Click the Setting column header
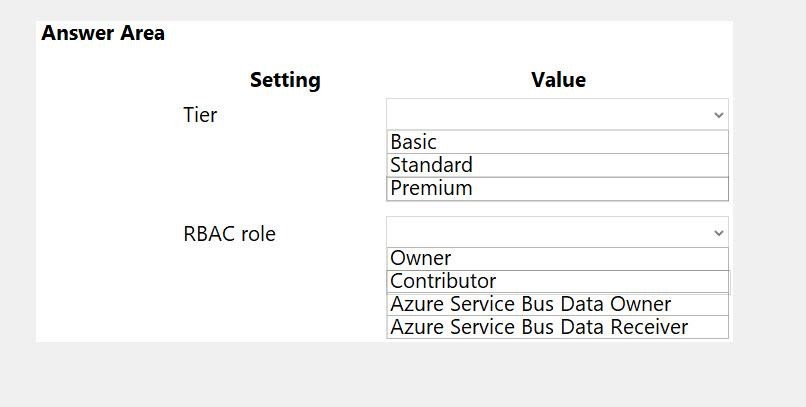This screenshot has width=806, height=407. click(285, 80)
